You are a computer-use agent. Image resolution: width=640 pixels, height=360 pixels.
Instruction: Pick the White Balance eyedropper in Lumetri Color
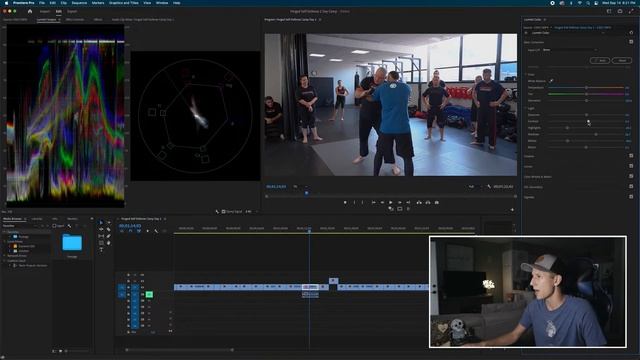551,81
